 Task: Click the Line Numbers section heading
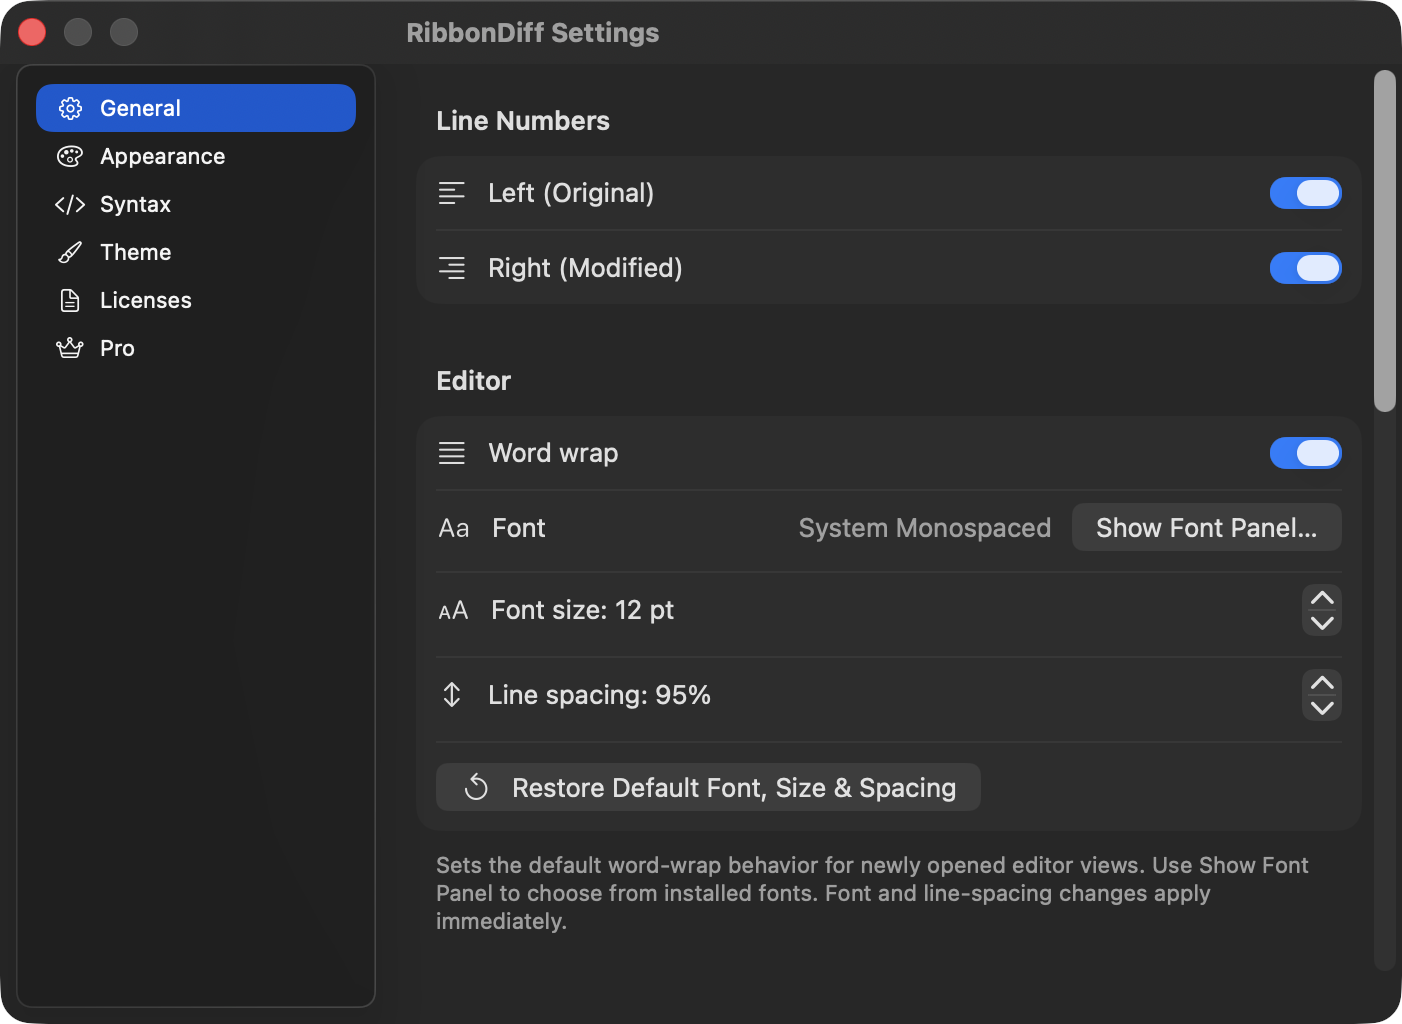point(523,121)
